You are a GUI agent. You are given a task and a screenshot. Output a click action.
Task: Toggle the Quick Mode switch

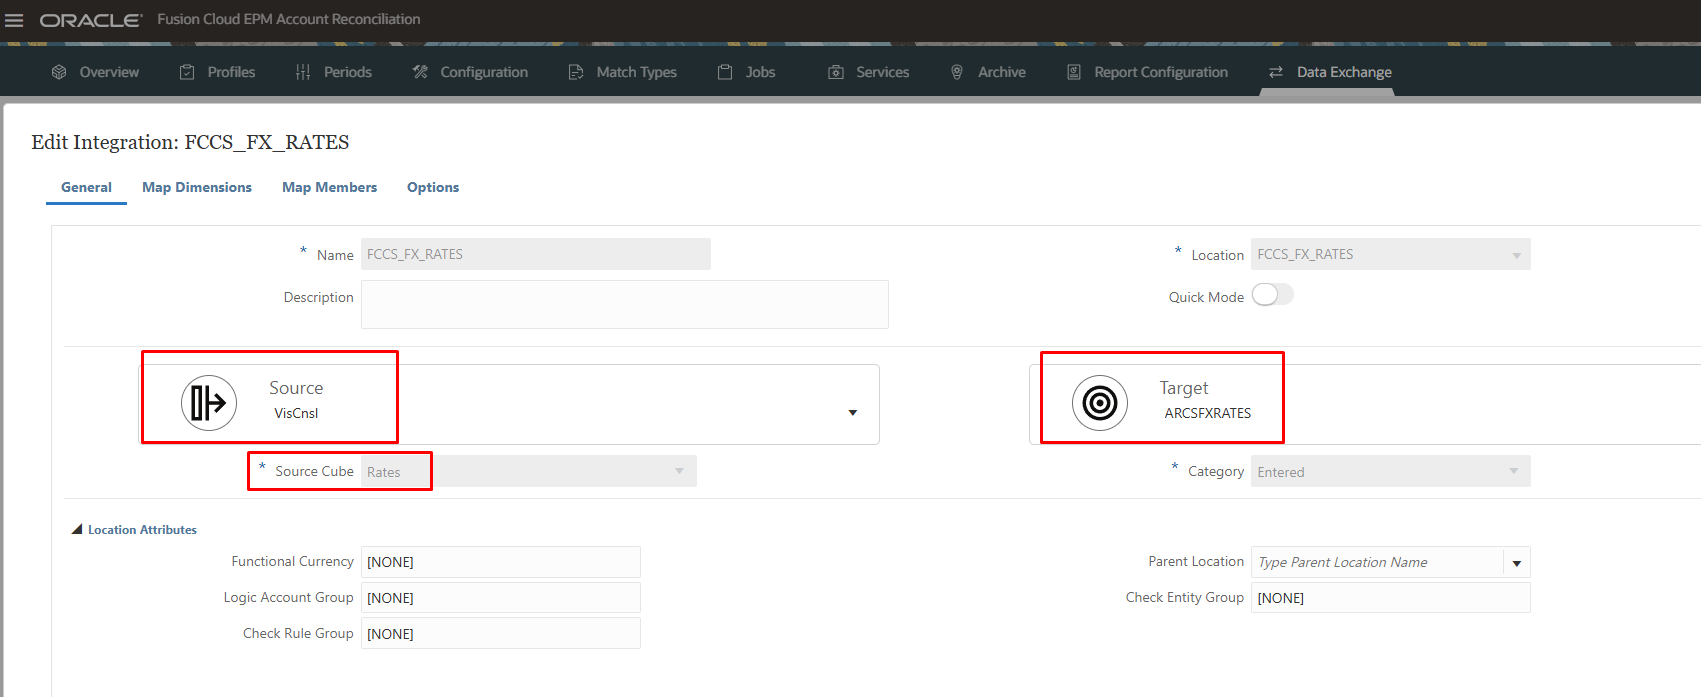1272,294
